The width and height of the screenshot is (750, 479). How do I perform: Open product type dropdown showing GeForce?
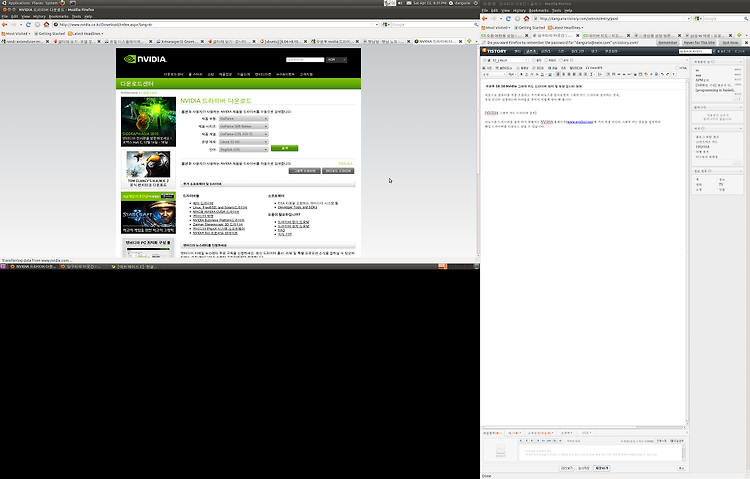pos(243,119)
